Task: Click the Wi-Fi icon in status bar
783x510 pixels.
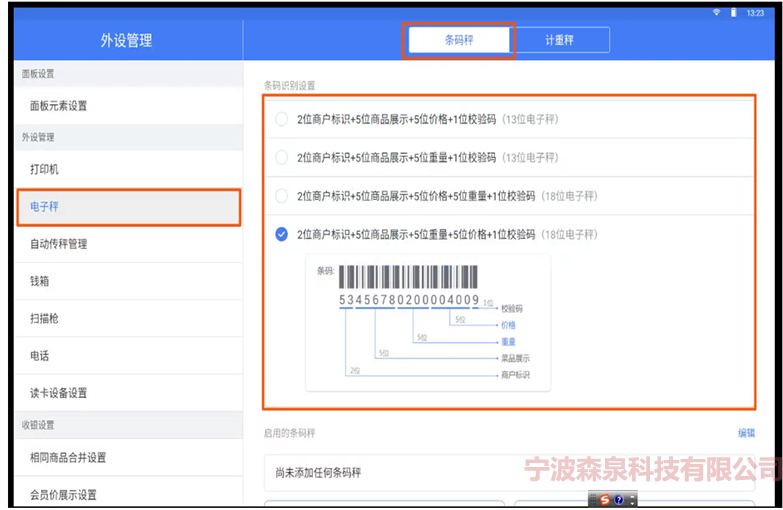Action: 716,12
